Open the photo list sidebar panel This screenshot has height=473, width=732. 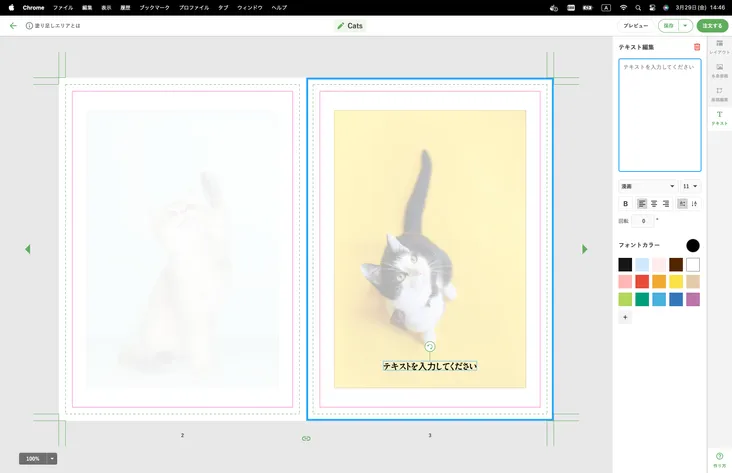[x=719, y=70]
